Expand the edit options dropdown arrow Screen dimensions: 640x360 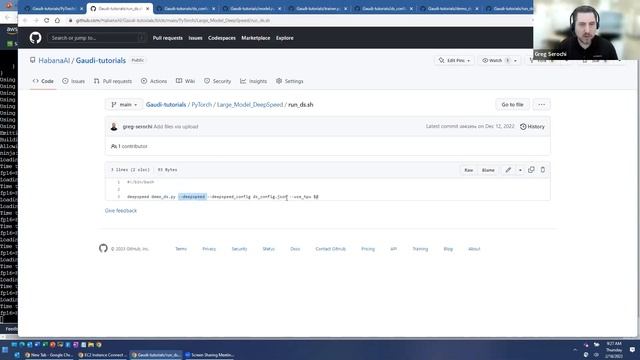click(x=520, y=170)
